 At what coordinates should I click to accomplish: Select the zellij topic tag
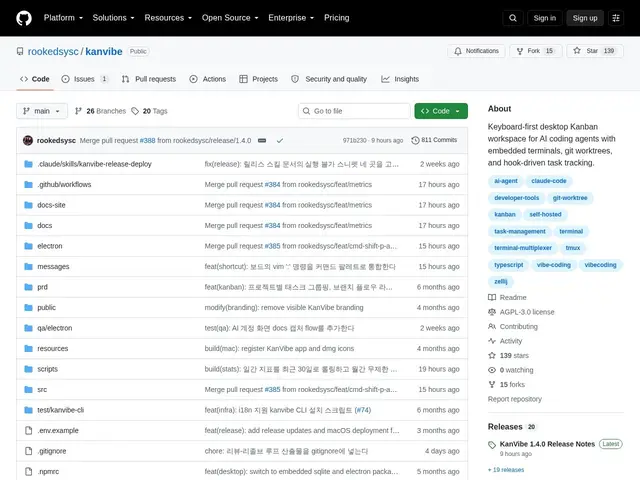(501, 281)
